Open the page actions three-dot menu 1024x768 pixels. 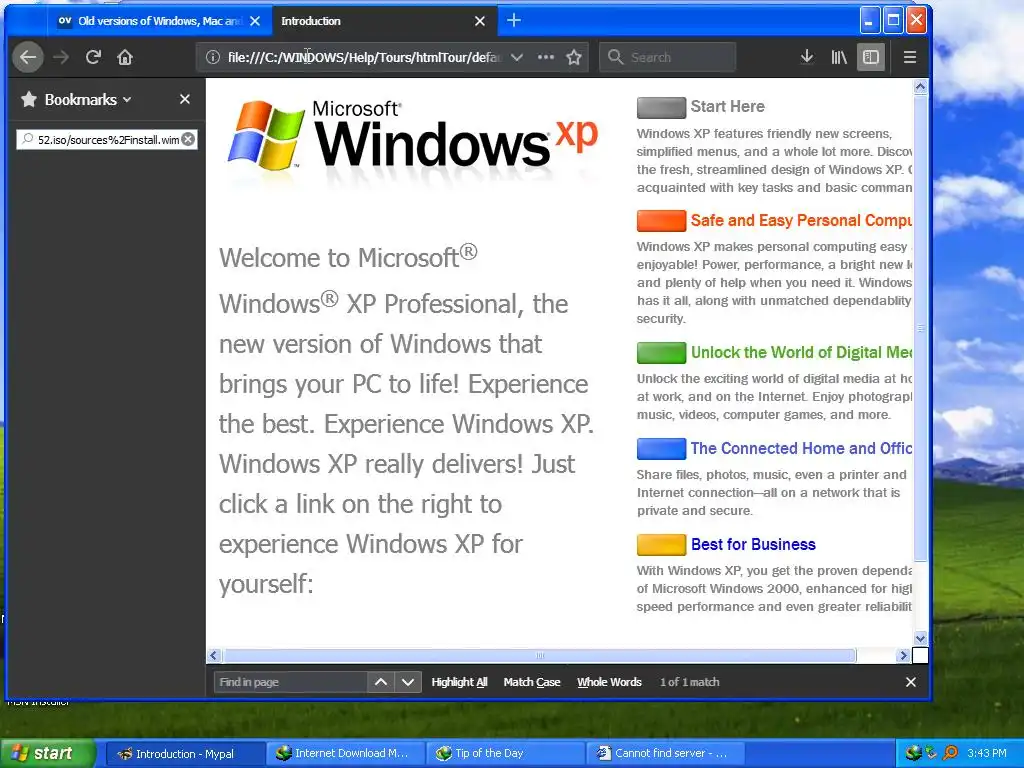pos(545,57)
